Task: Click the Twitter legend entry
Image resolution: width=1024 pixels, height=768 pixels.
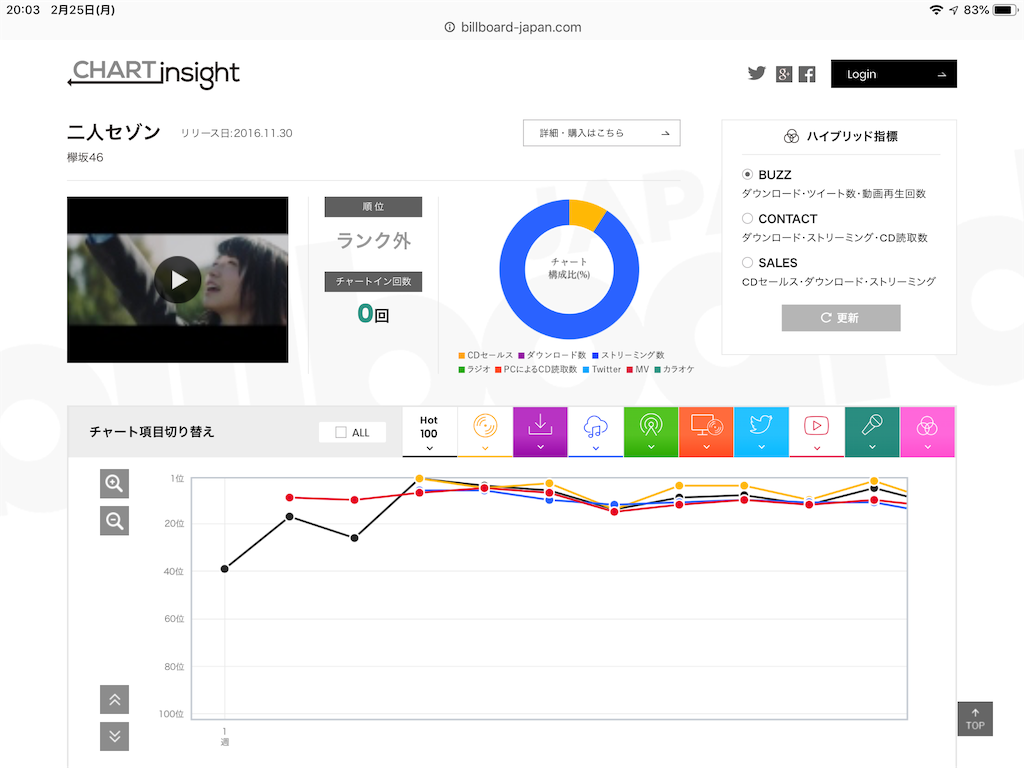Action: (602, 370)
